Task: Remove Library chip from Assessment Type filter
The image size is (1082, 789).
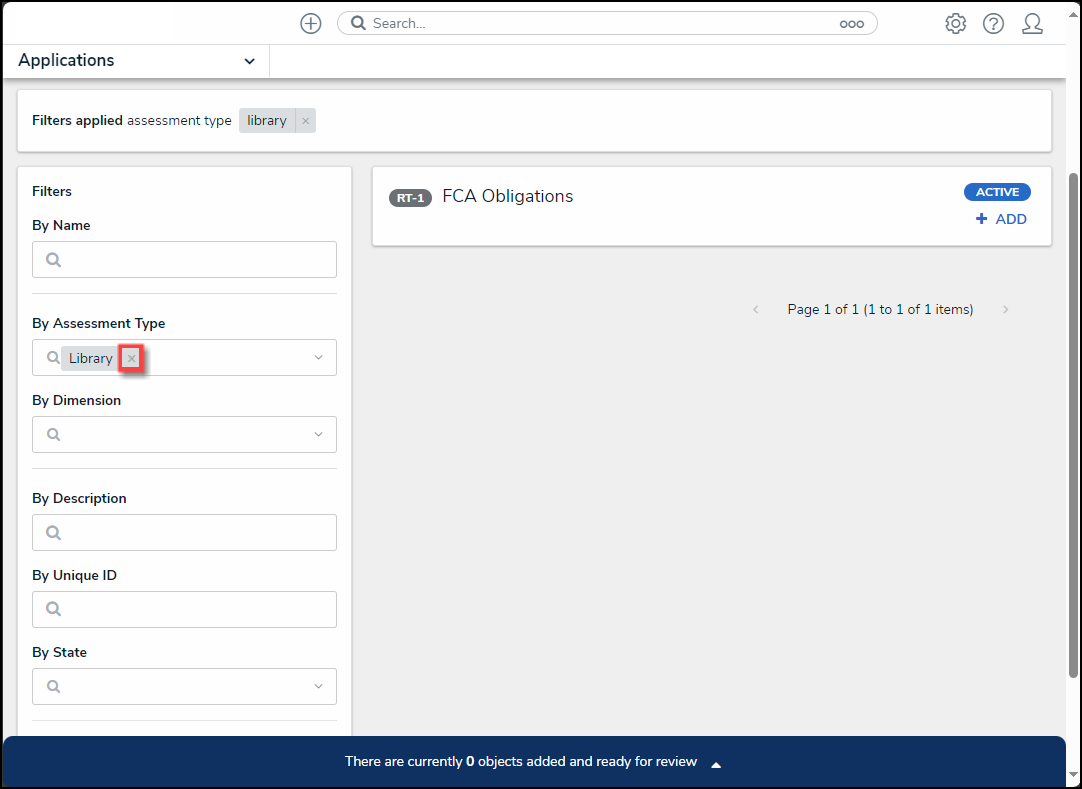Action: (131, 358)
